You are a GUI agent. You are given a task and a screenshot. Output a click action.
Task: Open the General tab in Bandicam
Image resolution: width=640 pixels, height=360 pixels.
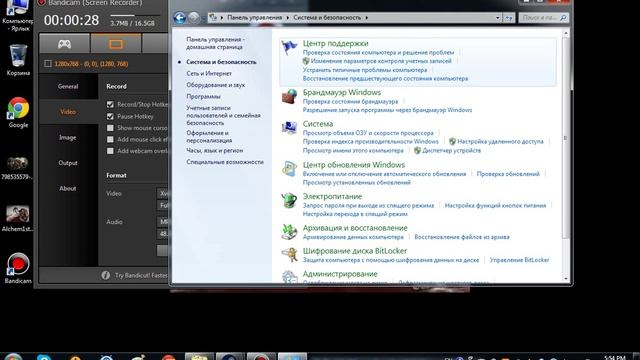(68, 87)
